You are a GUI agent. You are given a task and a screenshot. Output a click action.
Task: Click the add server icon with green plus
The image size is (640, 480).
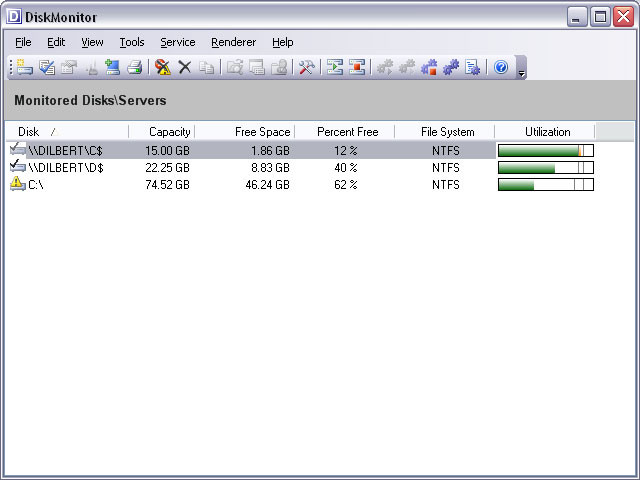pyautogui.click(x=112, y=67)
